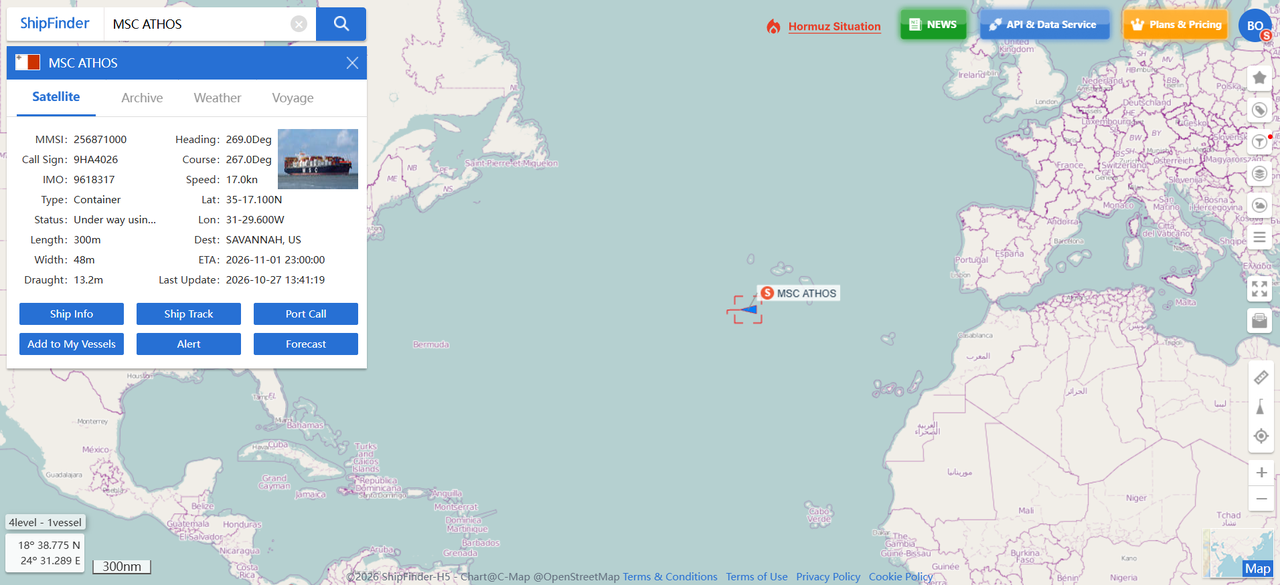1280x585 pixels.
Task: Click the status text Under way usin...
Action: (114, 220)
